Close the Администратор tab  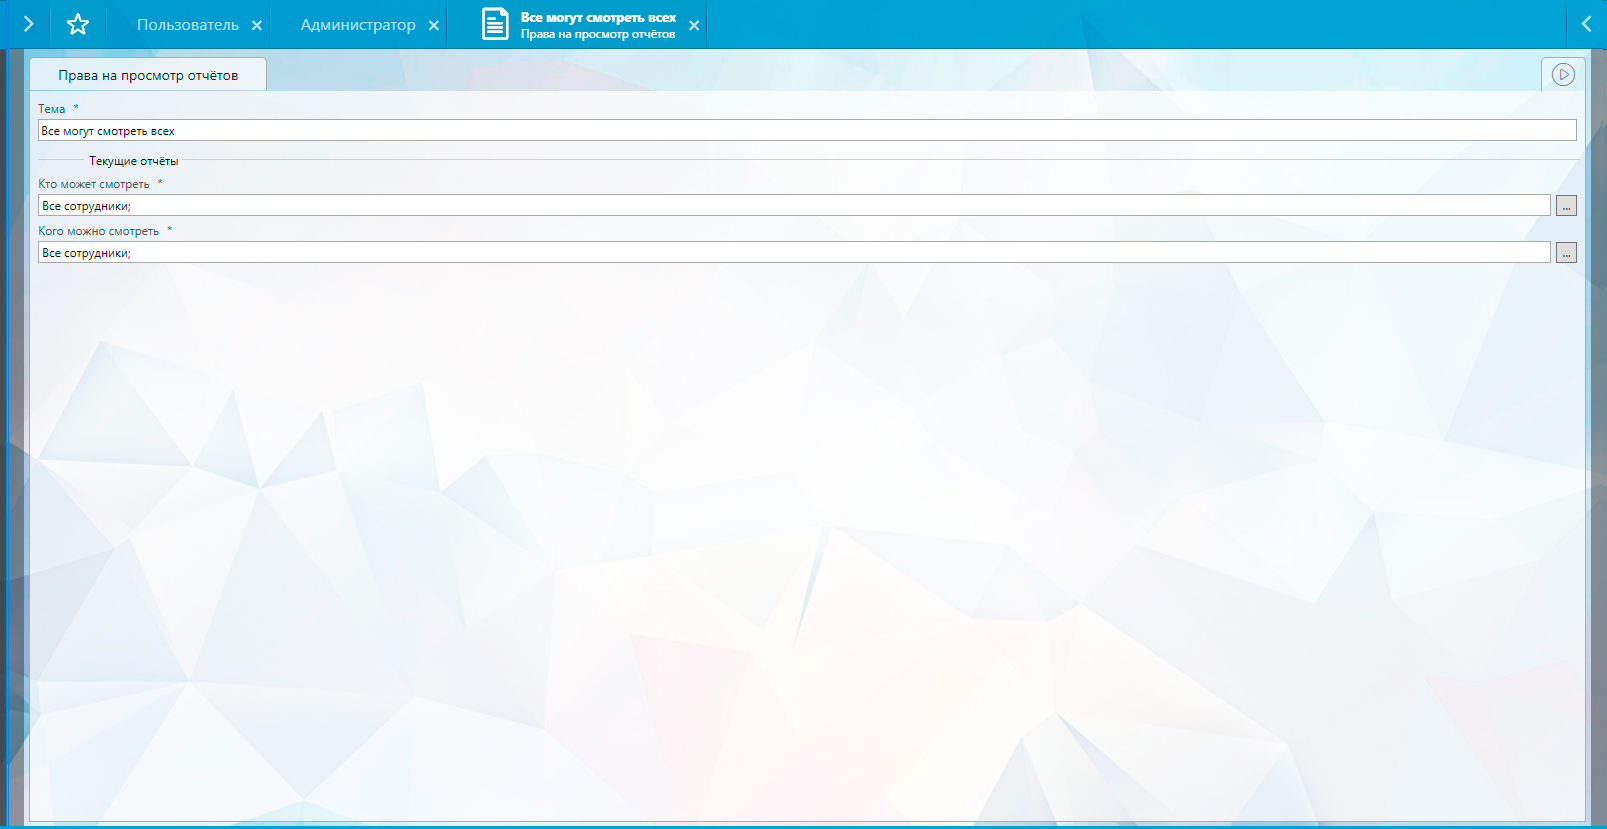[434, 26]
